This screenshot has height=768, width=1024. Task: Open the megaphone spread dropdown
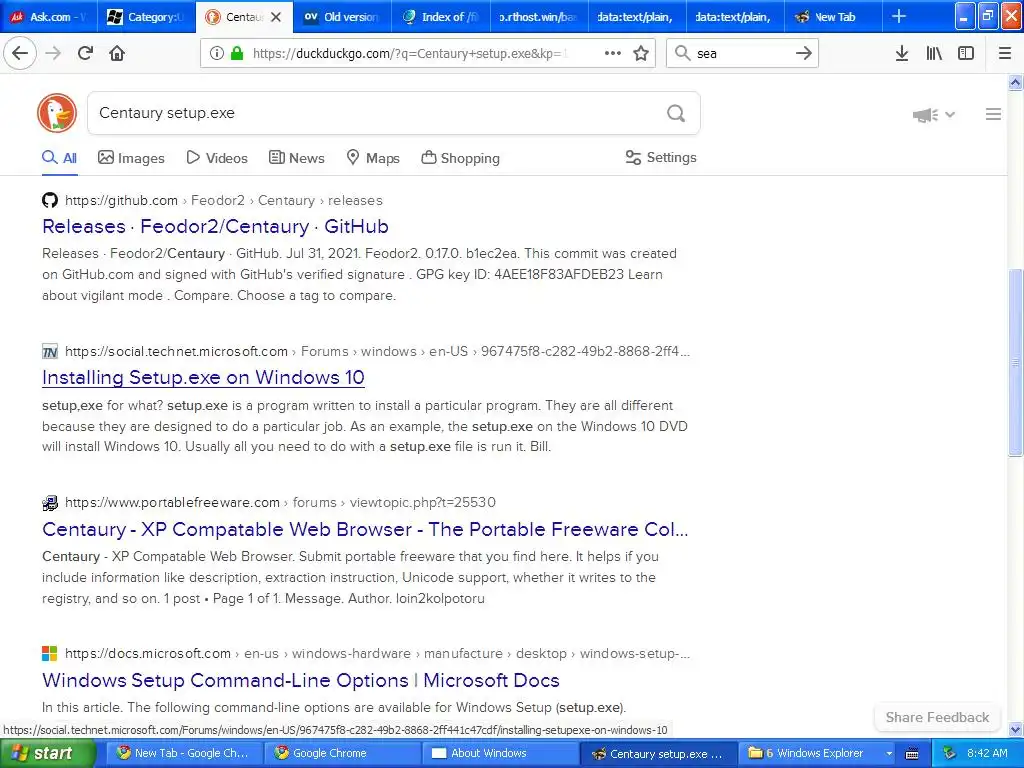934,115
